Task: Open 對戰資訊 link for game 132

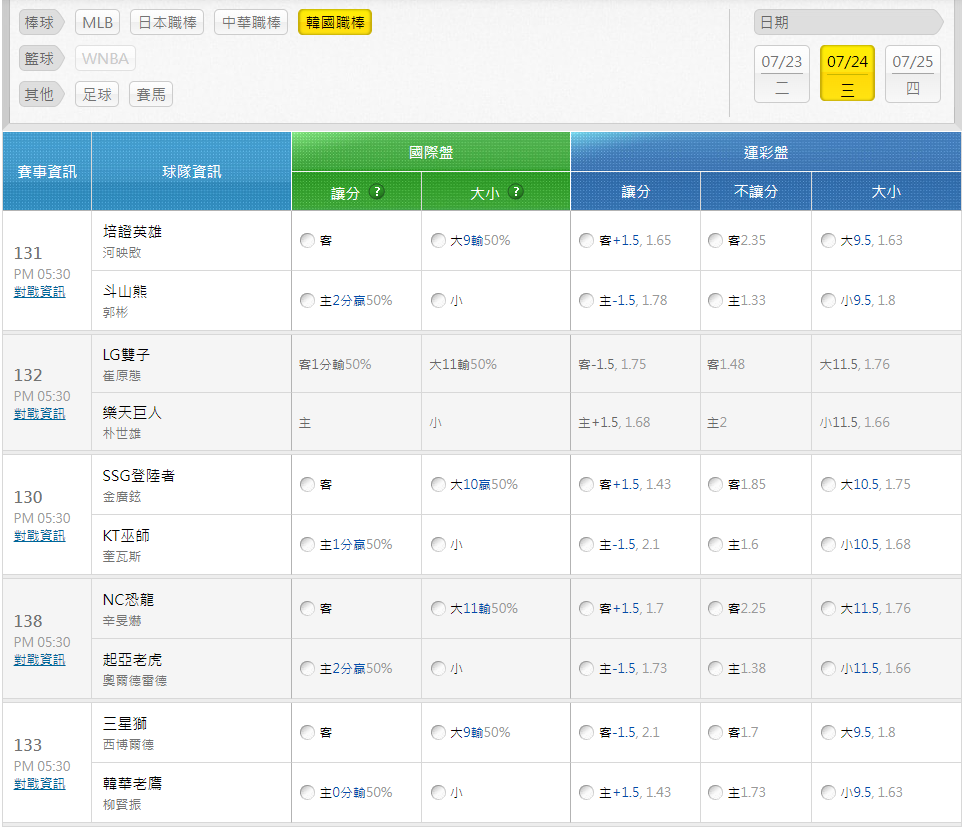Action: 39,414
